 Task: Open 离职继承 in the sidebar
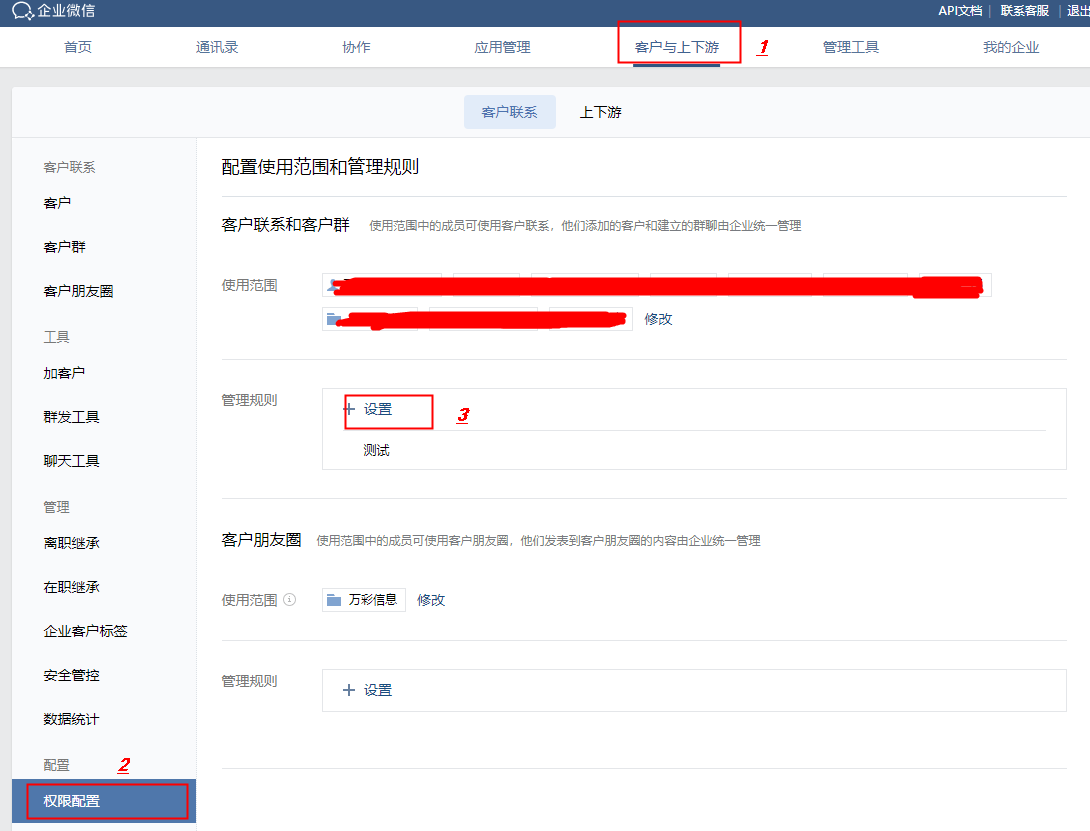(x=71, y=543)
